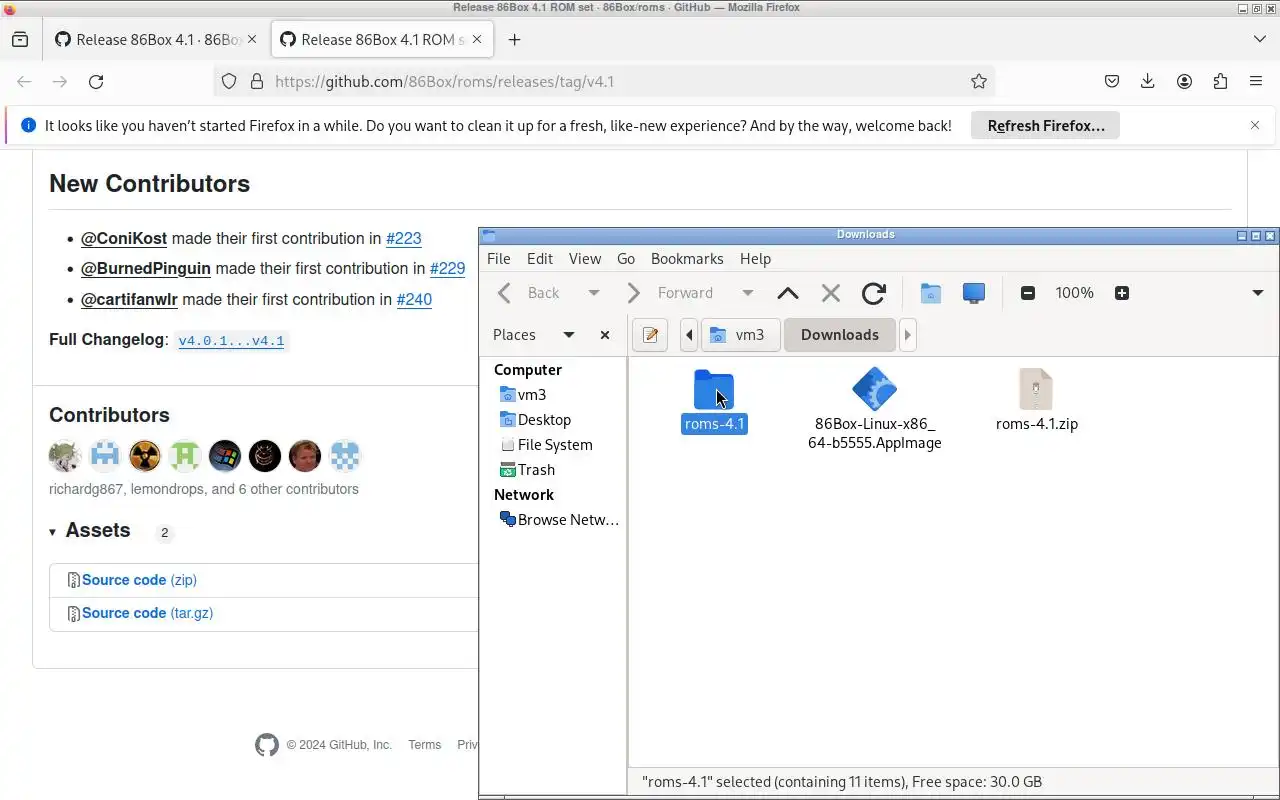Save page to Pocket

coord(1112,82)
